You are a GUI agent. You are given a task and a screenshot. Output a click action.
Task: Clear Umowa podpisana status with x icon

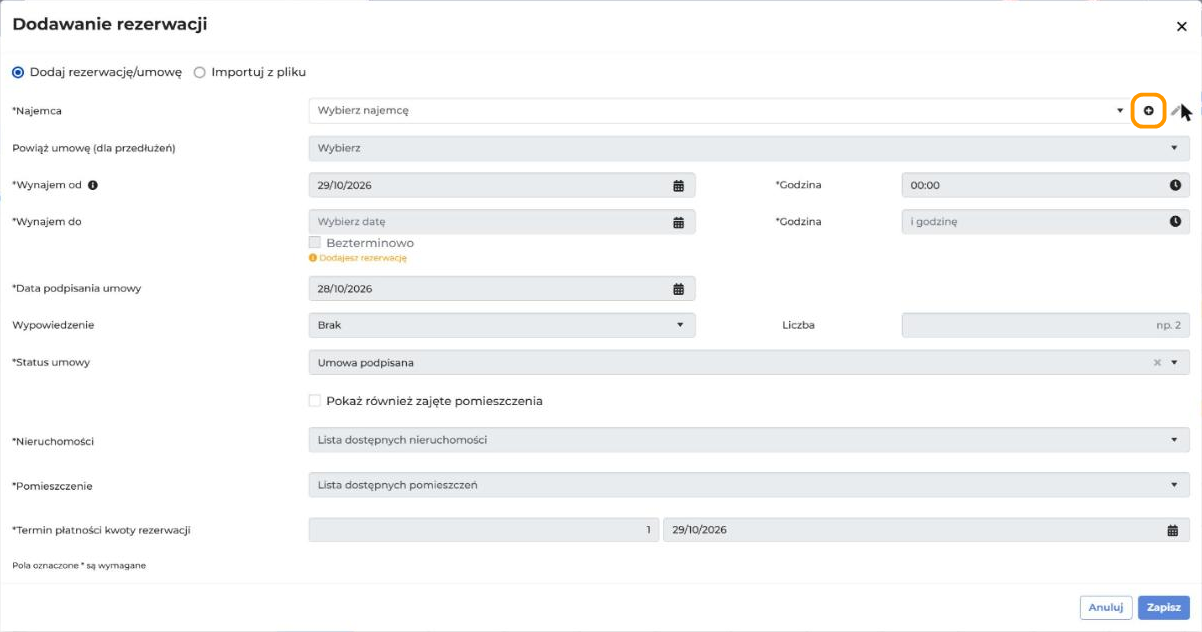pos(1157,363)
